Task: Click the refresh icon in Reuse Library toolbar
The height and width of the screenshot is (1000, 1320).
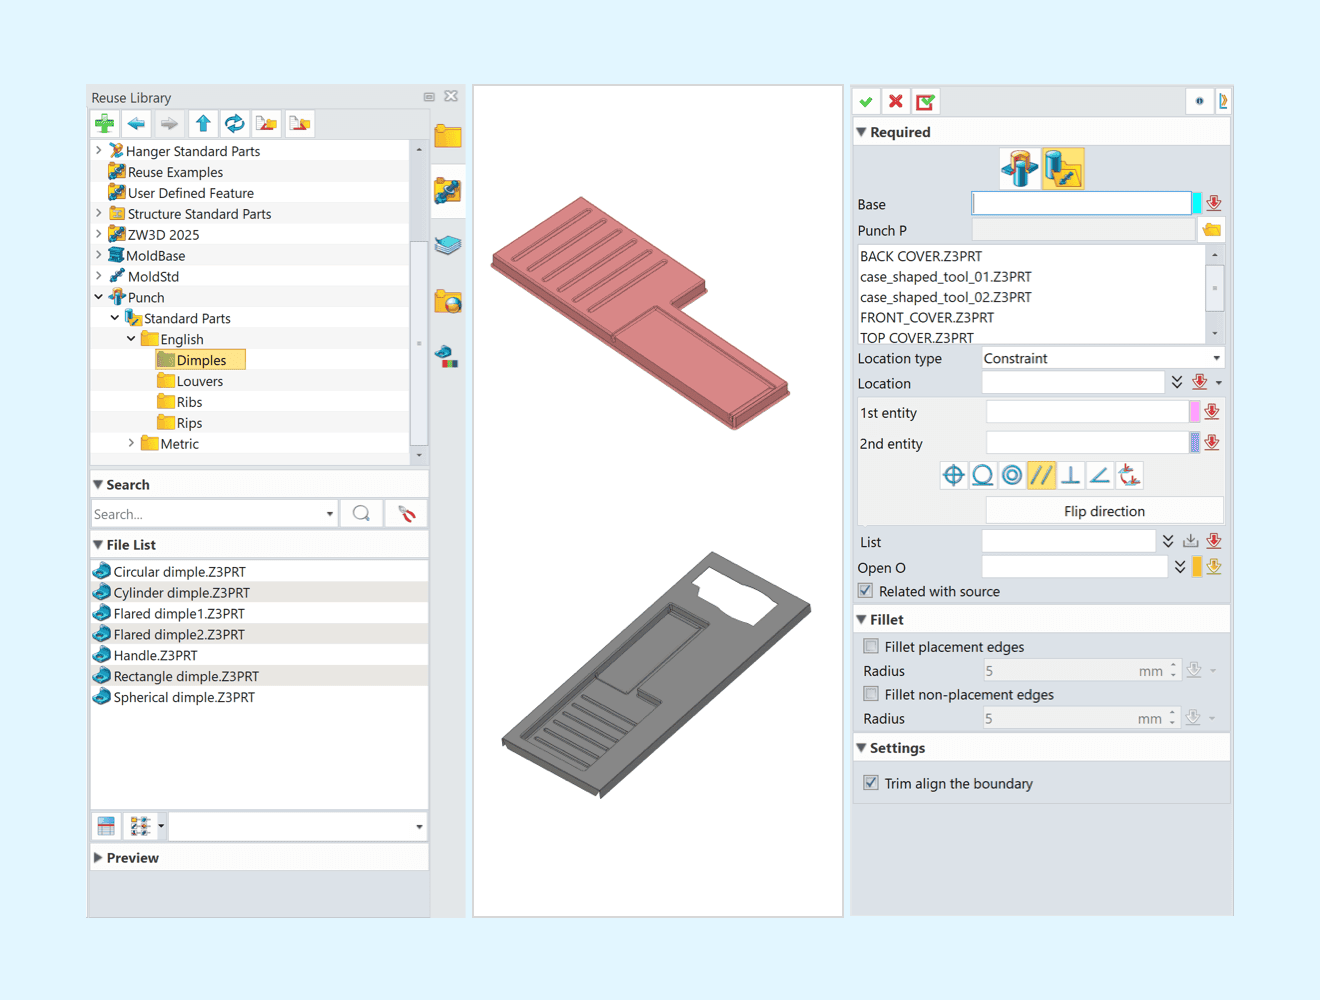Action: coord(234,124)
